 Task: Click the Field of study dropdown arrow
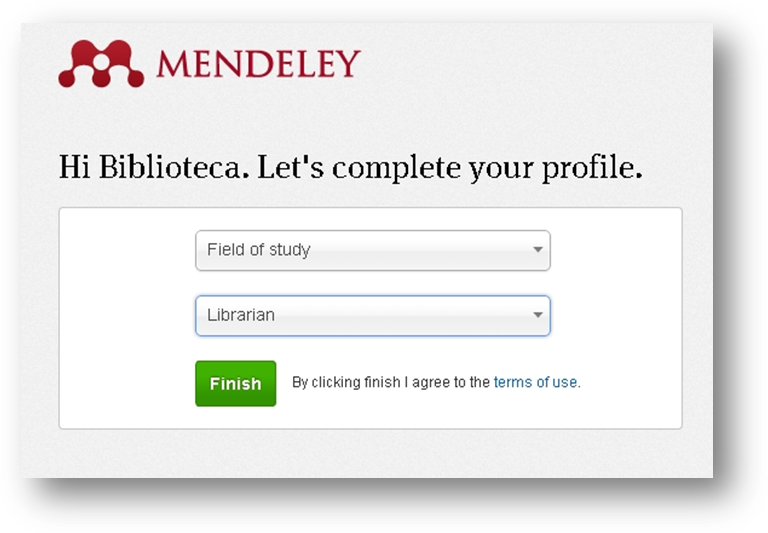pyautogui.click(x=538, y=250)
